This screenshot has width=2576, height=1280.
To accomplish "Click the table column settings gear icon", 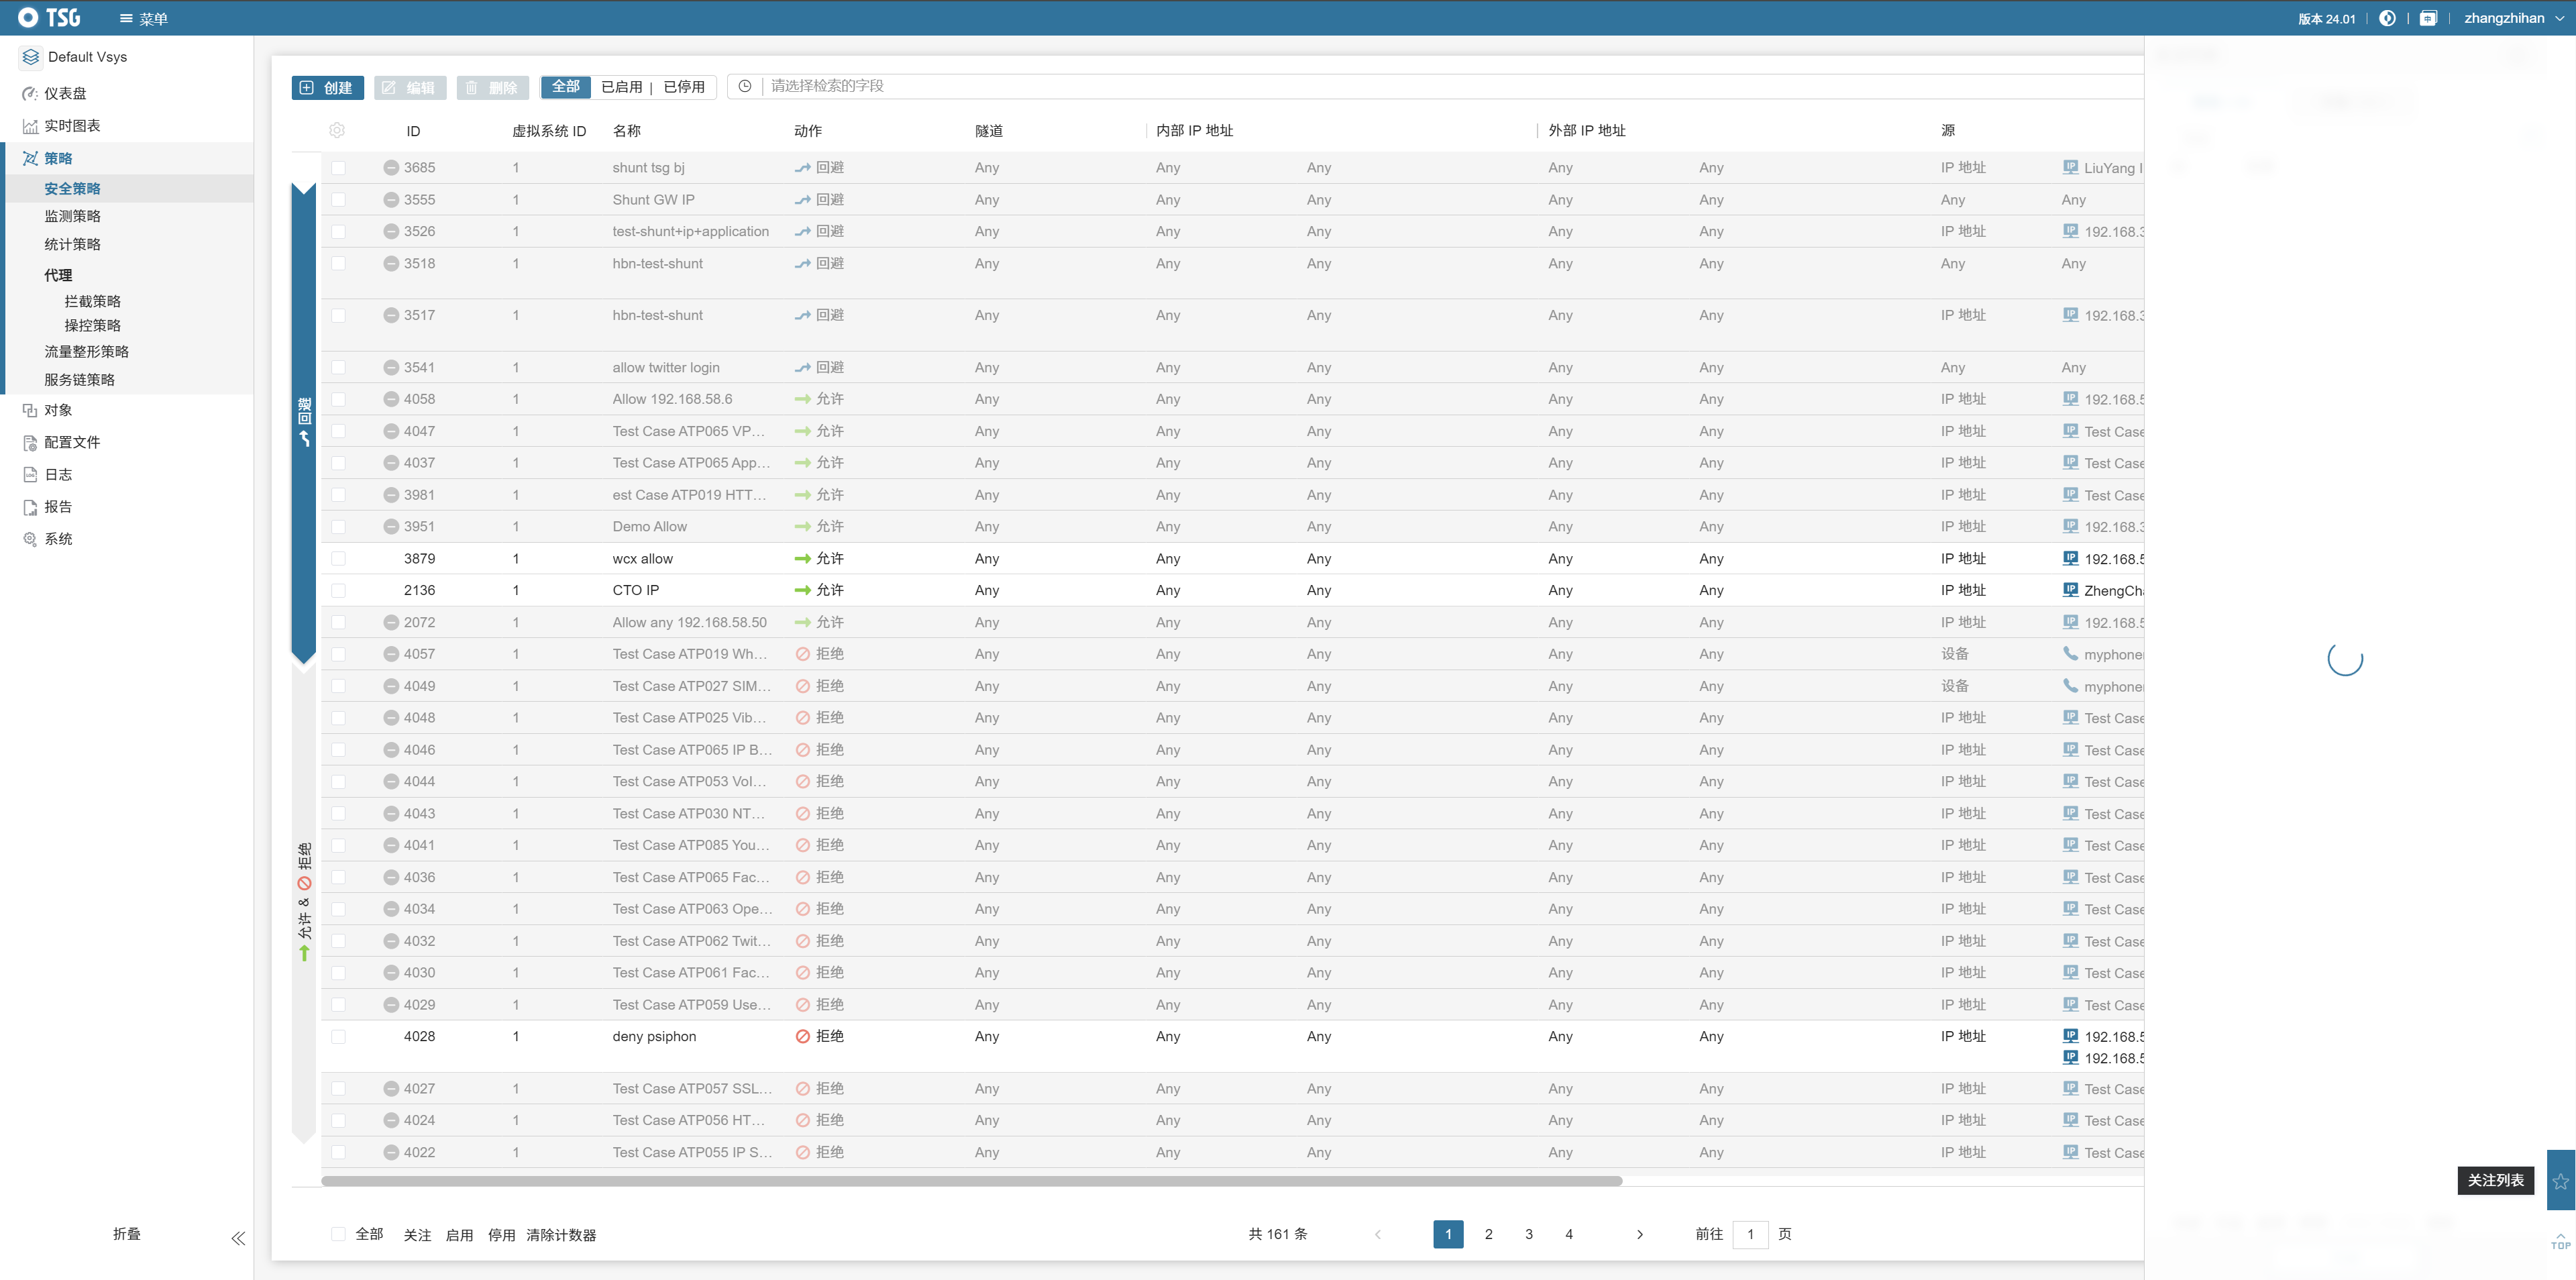I will tap(337, 131).
